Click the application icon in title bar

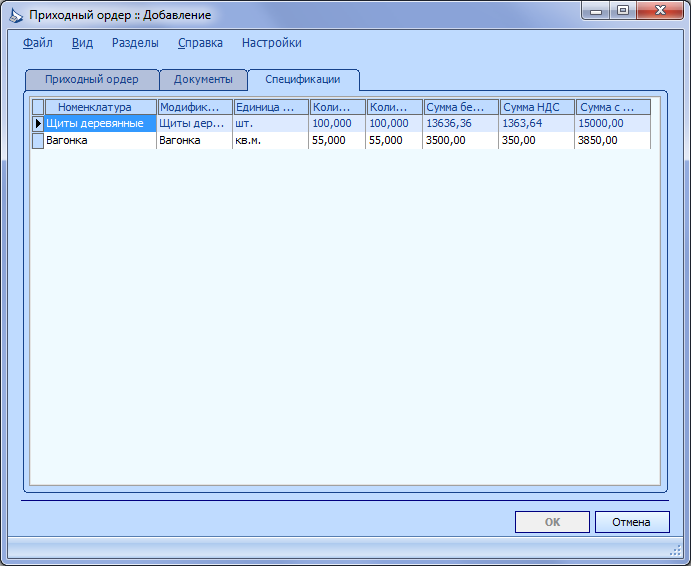click(x=16, y=15)
